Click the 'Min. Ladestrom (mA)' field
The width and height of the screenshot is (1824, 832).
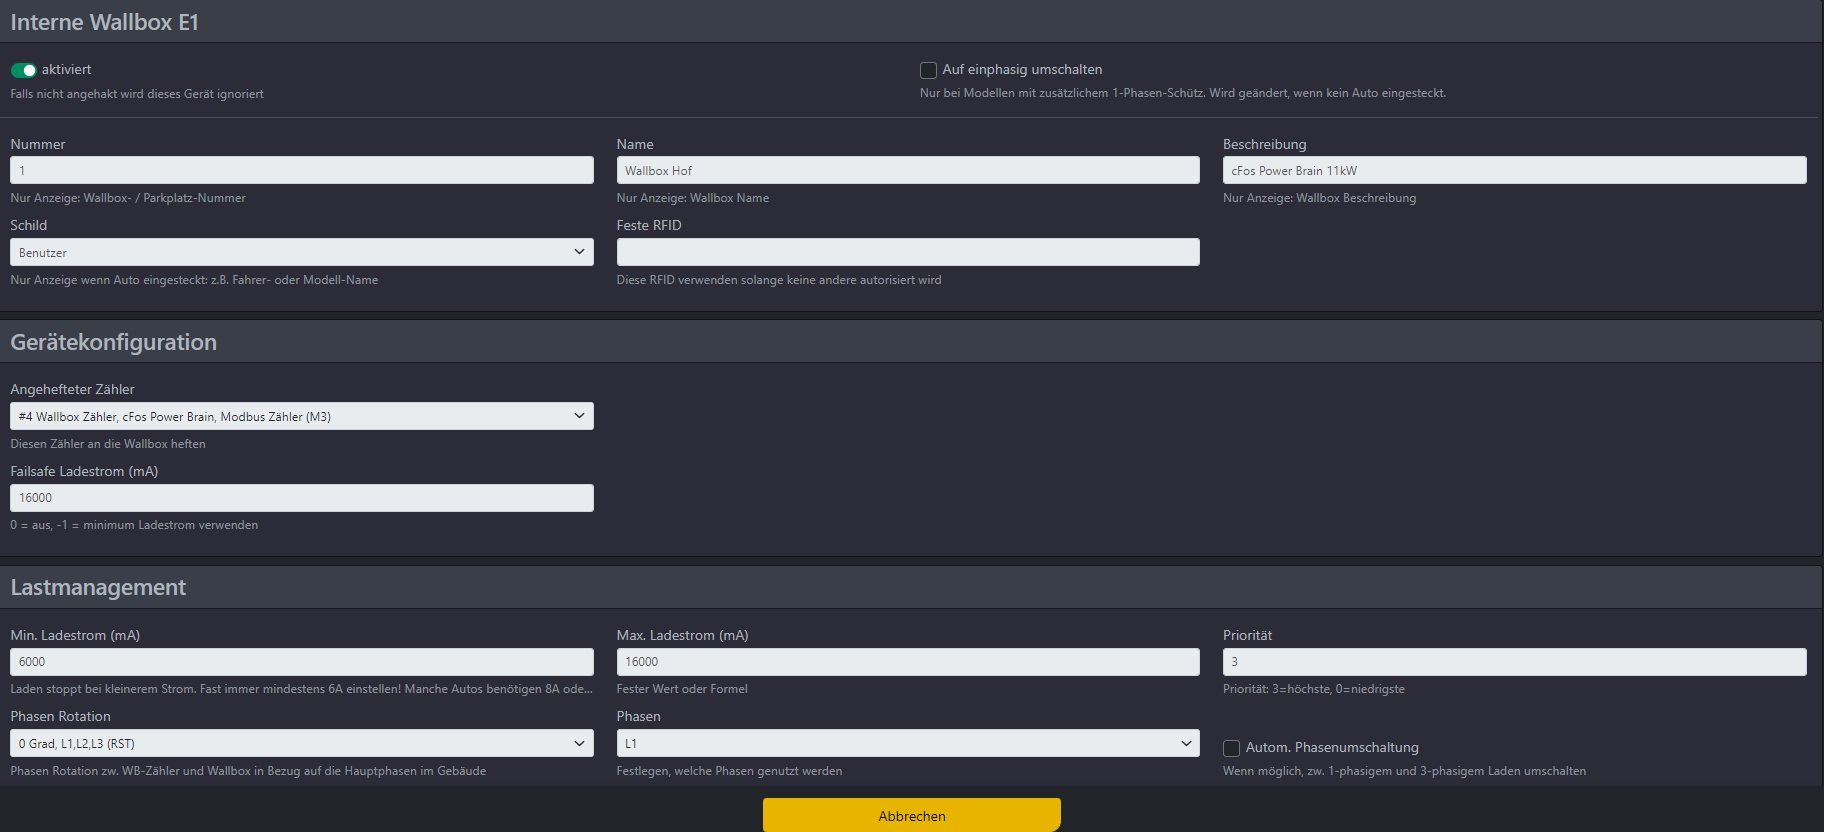pyautogui.click(x=301, y=662)
